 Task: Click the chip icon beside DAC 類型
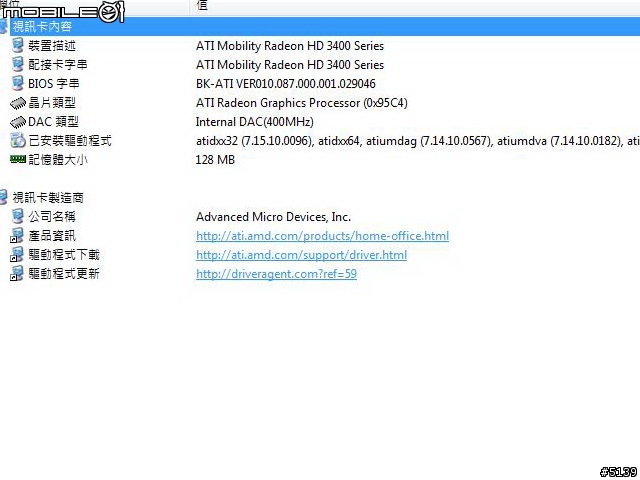[x=18, y=122]
